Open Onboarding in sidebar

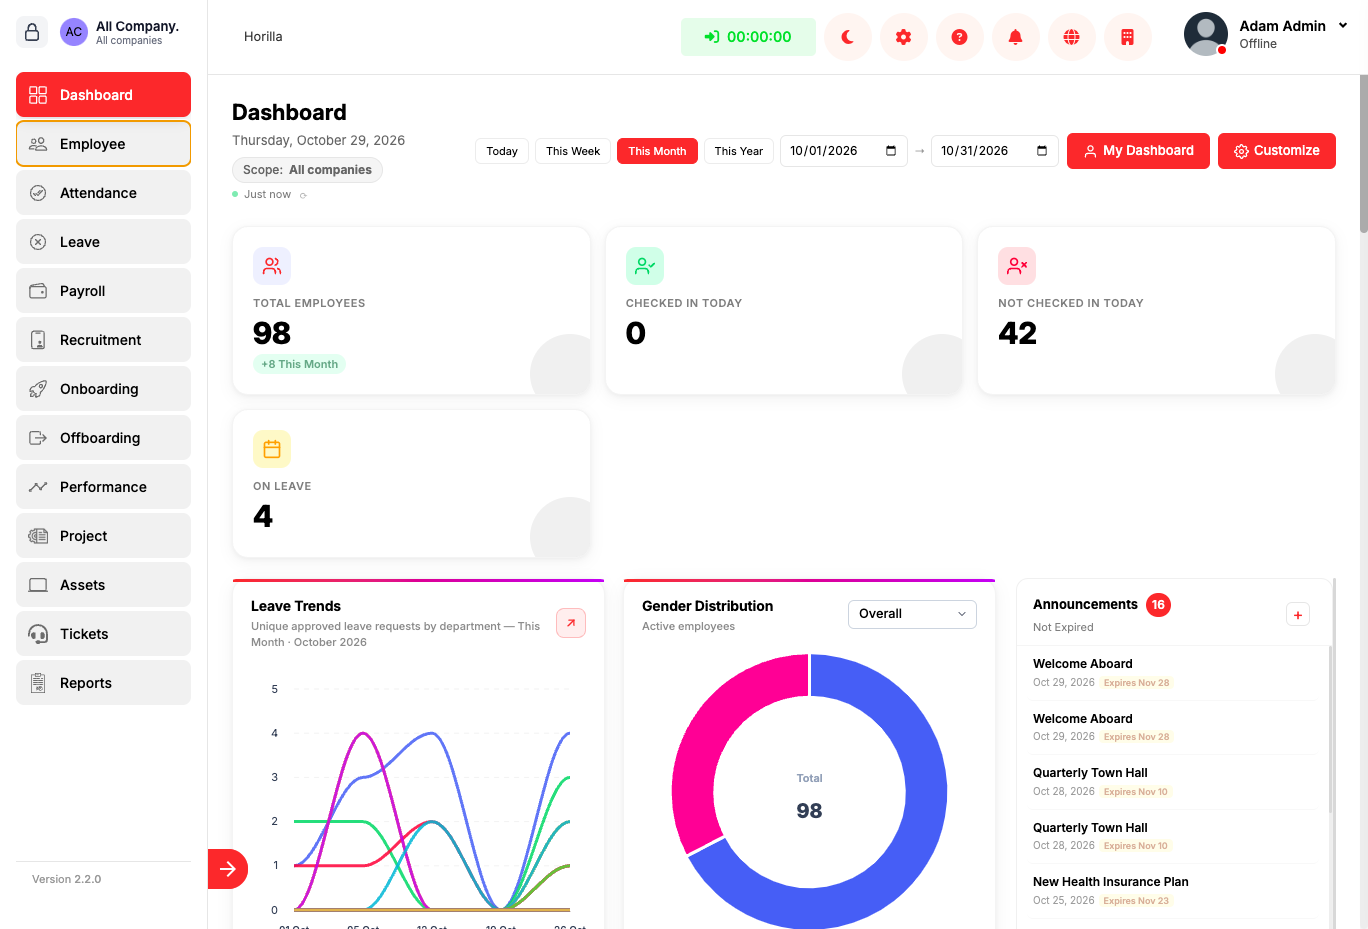103,389
